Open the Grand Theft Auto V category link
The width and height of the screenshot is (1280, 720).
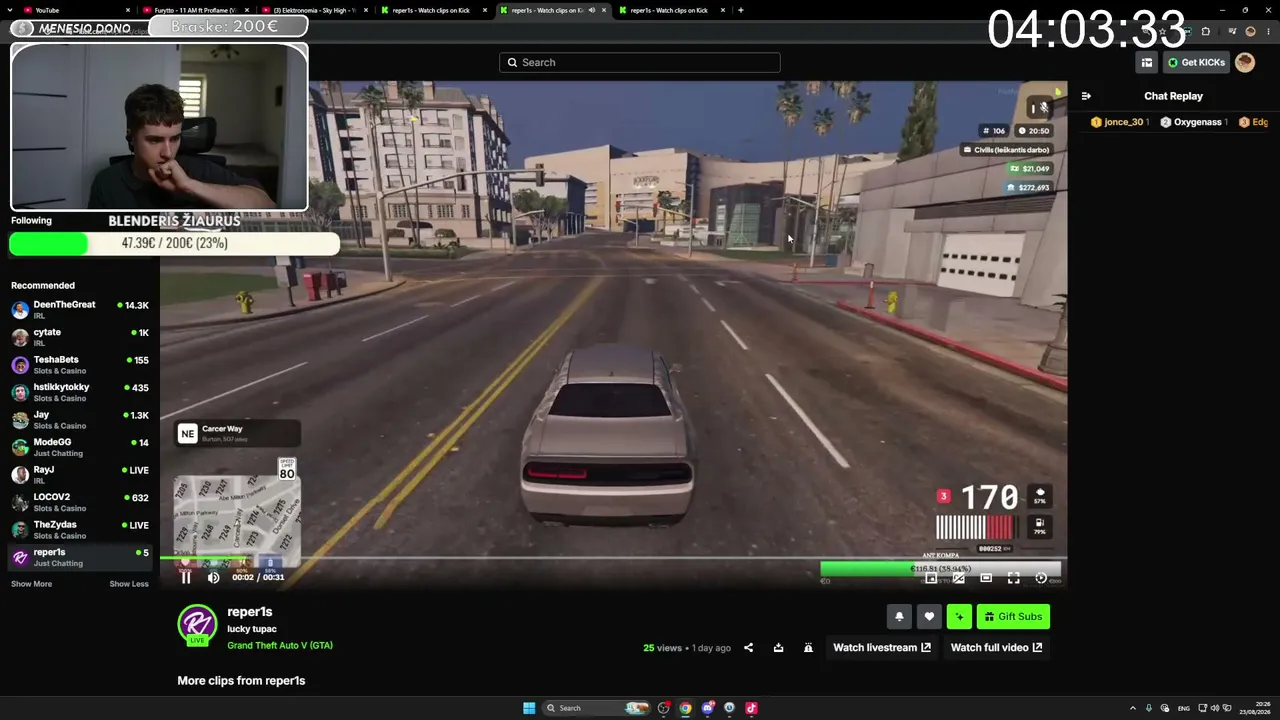pyautogui.click(x=280, y=646)
